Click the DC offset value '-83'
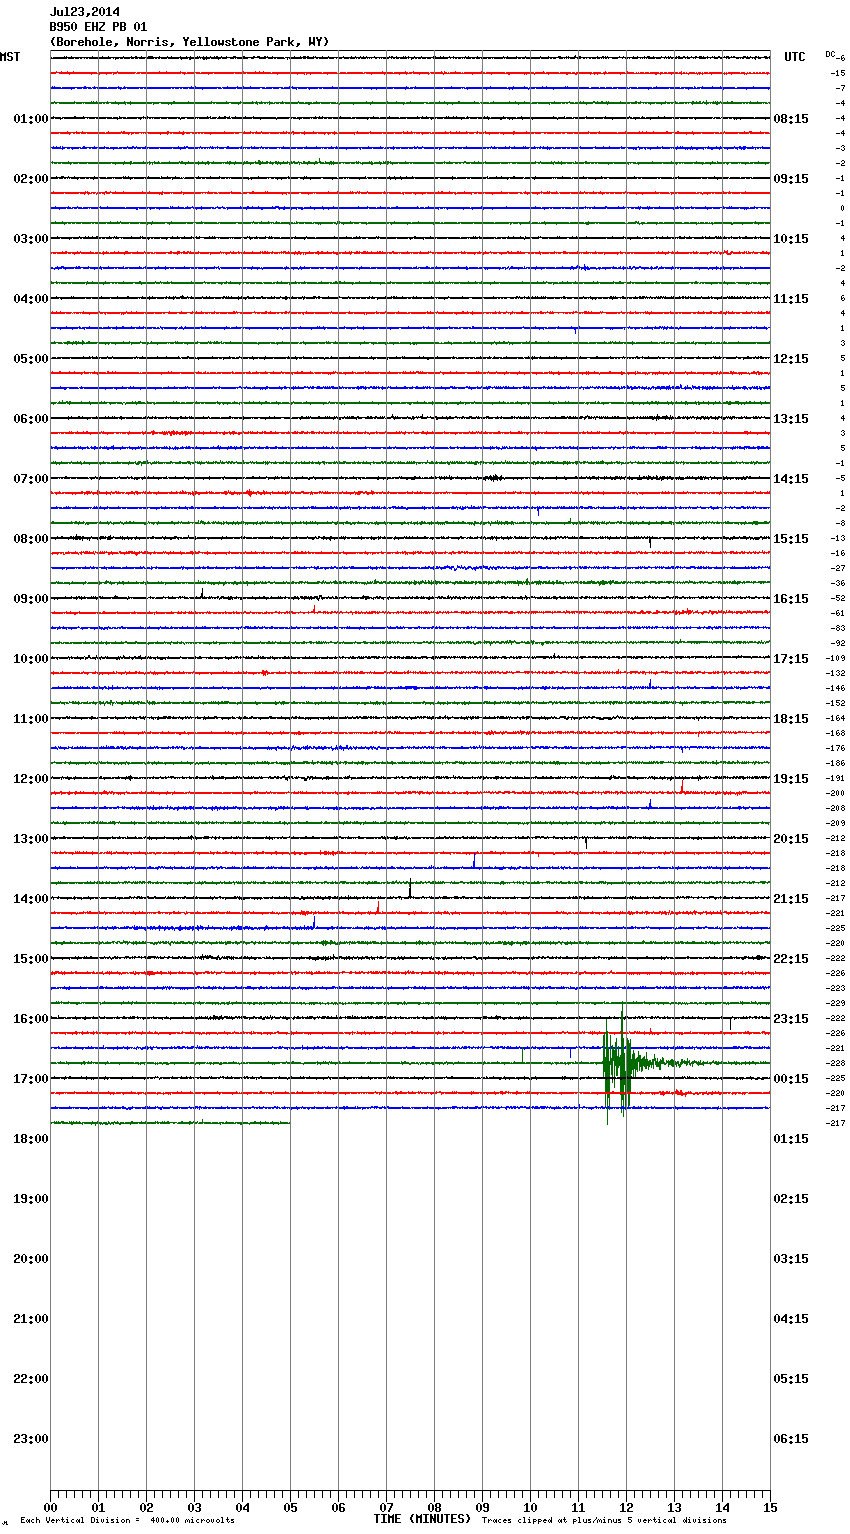Screen dimensions: 850x1534 tap(838, 629)
